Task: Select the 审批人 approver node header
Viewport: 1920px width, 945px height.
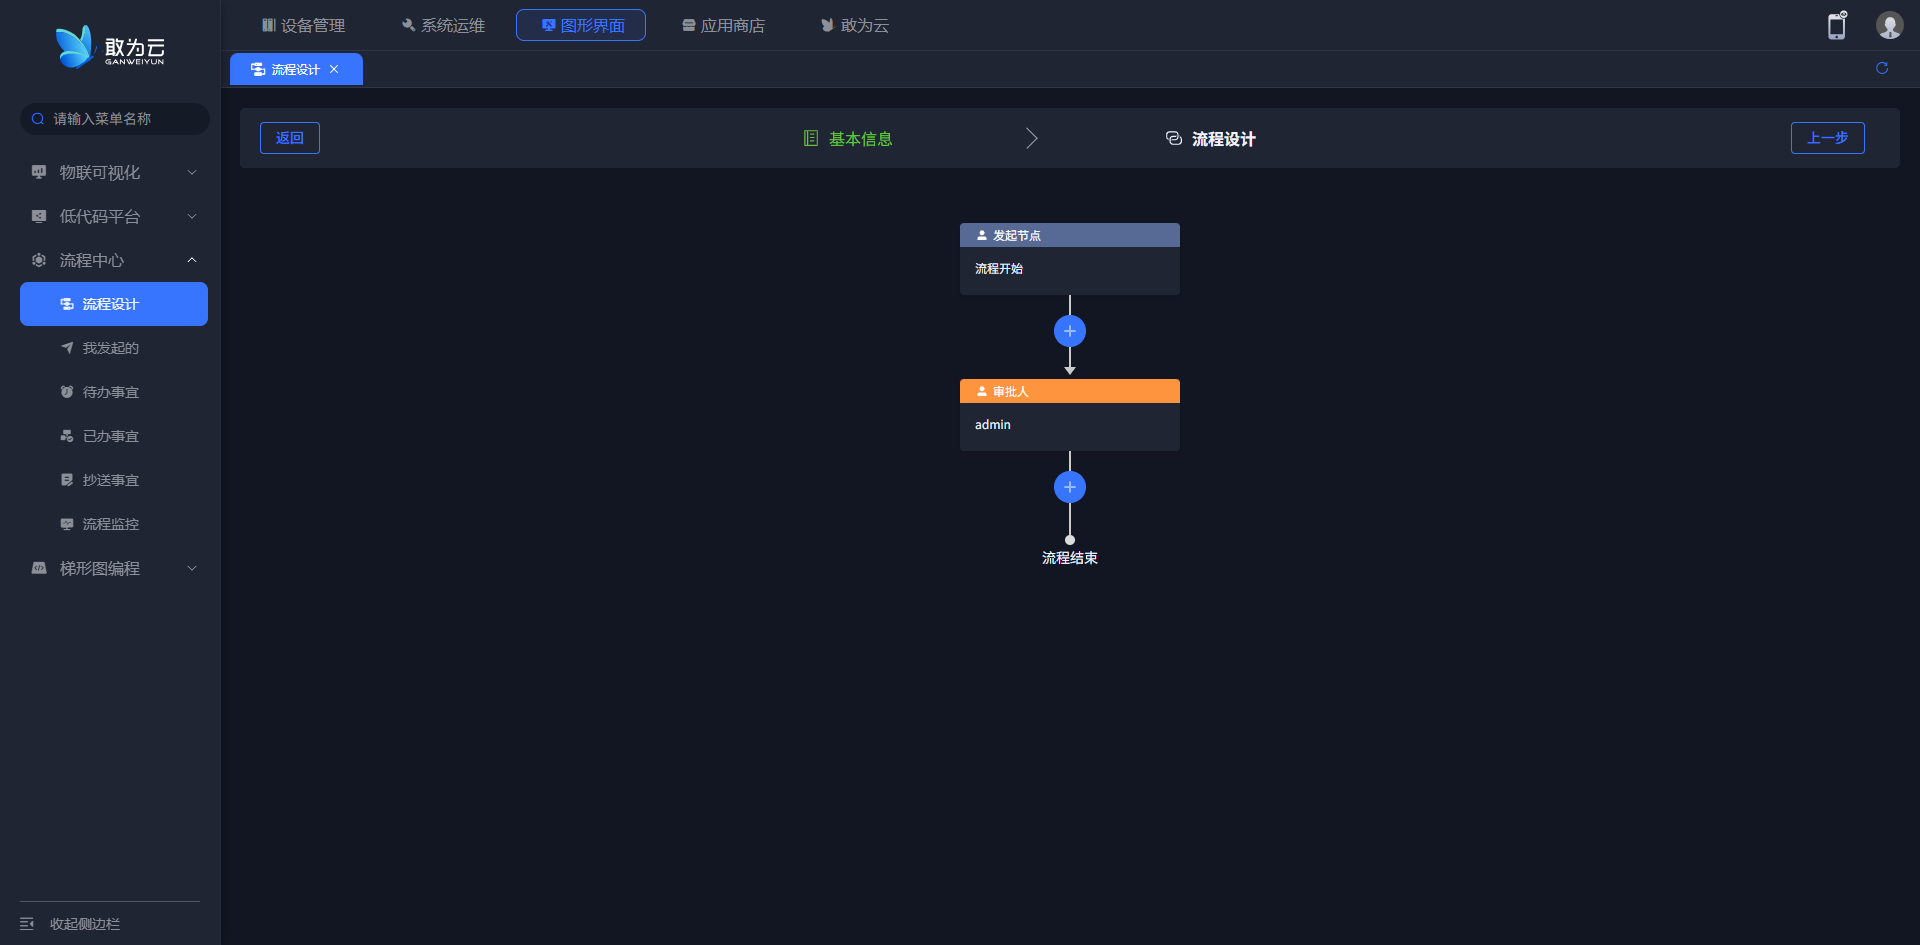Action: [1070, 391]
